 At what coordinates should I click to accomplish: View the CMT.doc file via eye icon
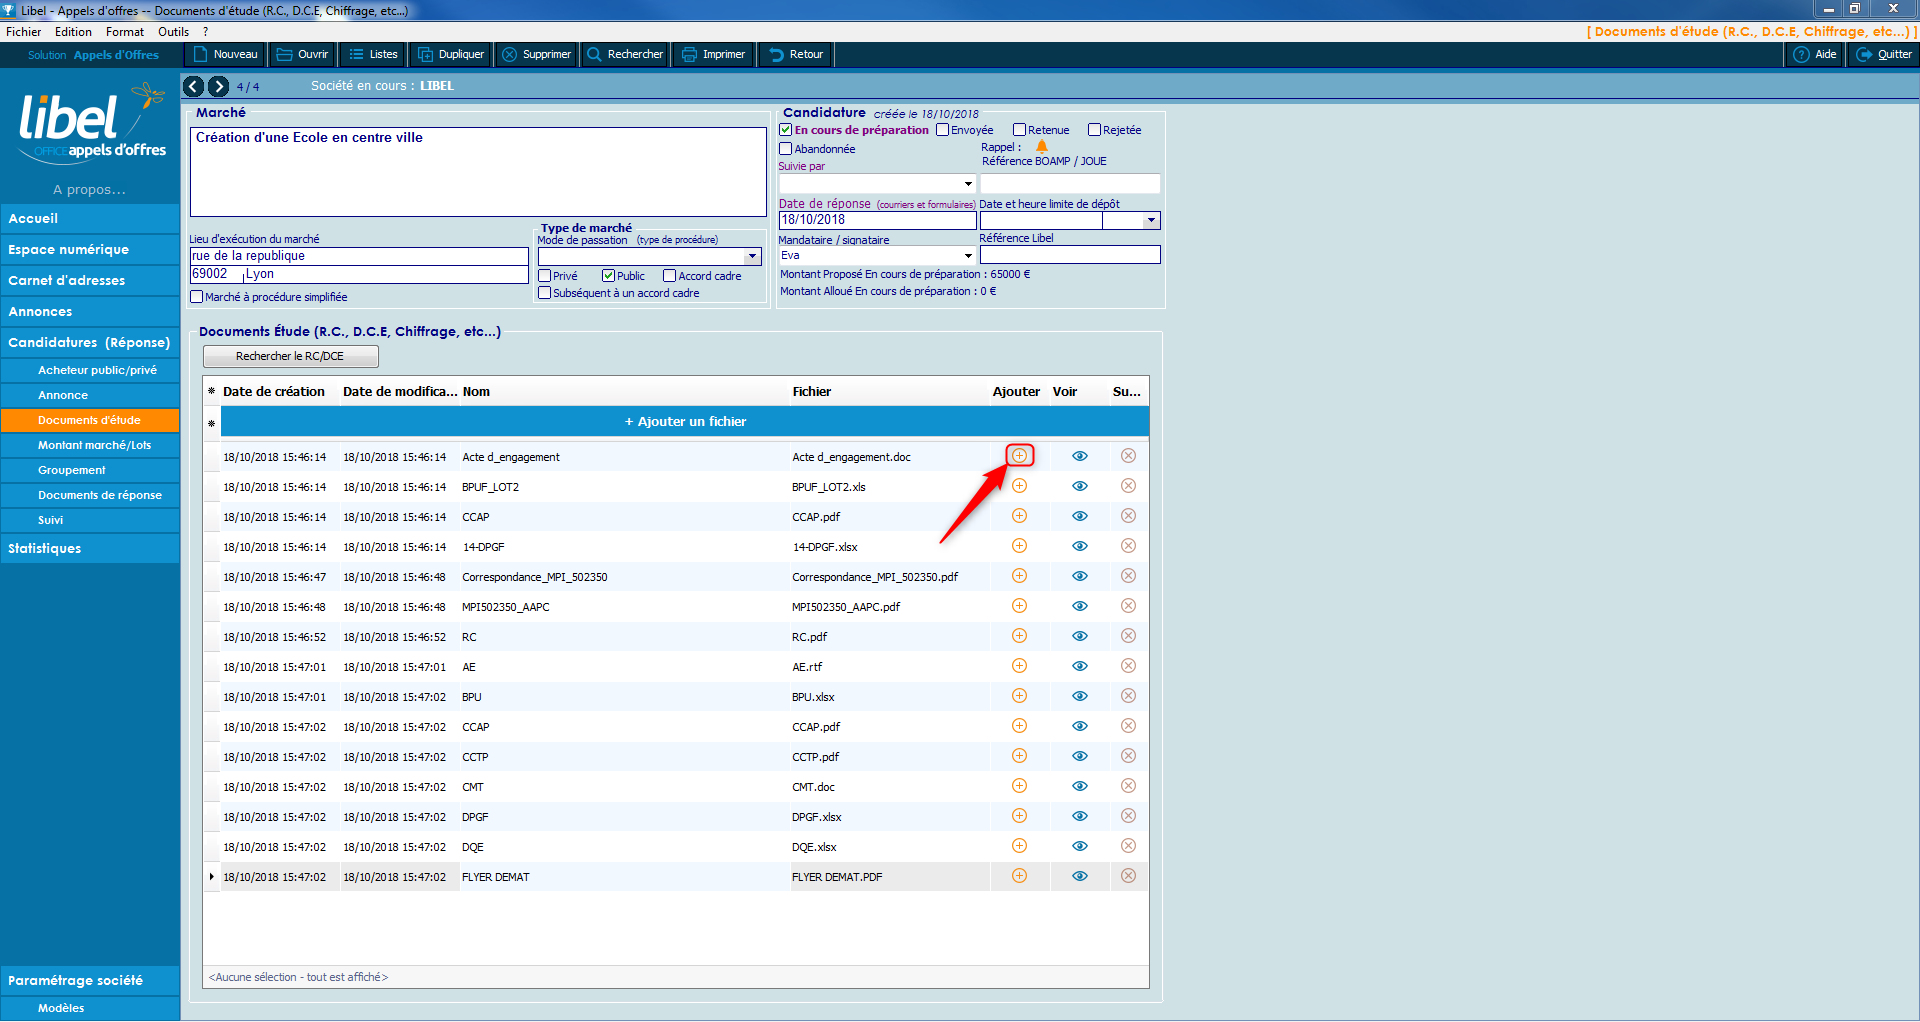click(x=1080, y=786)
